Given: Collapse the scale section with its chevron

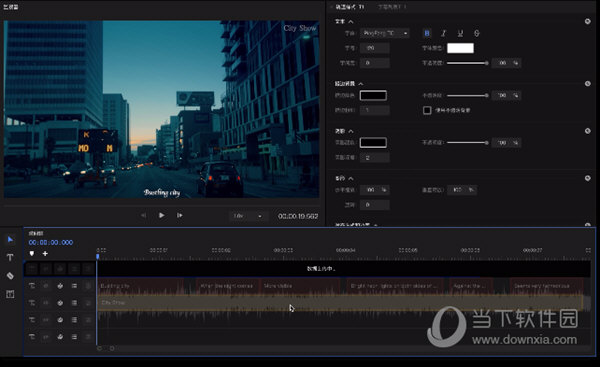Looking at the screenshot, I should coord(351,178).
